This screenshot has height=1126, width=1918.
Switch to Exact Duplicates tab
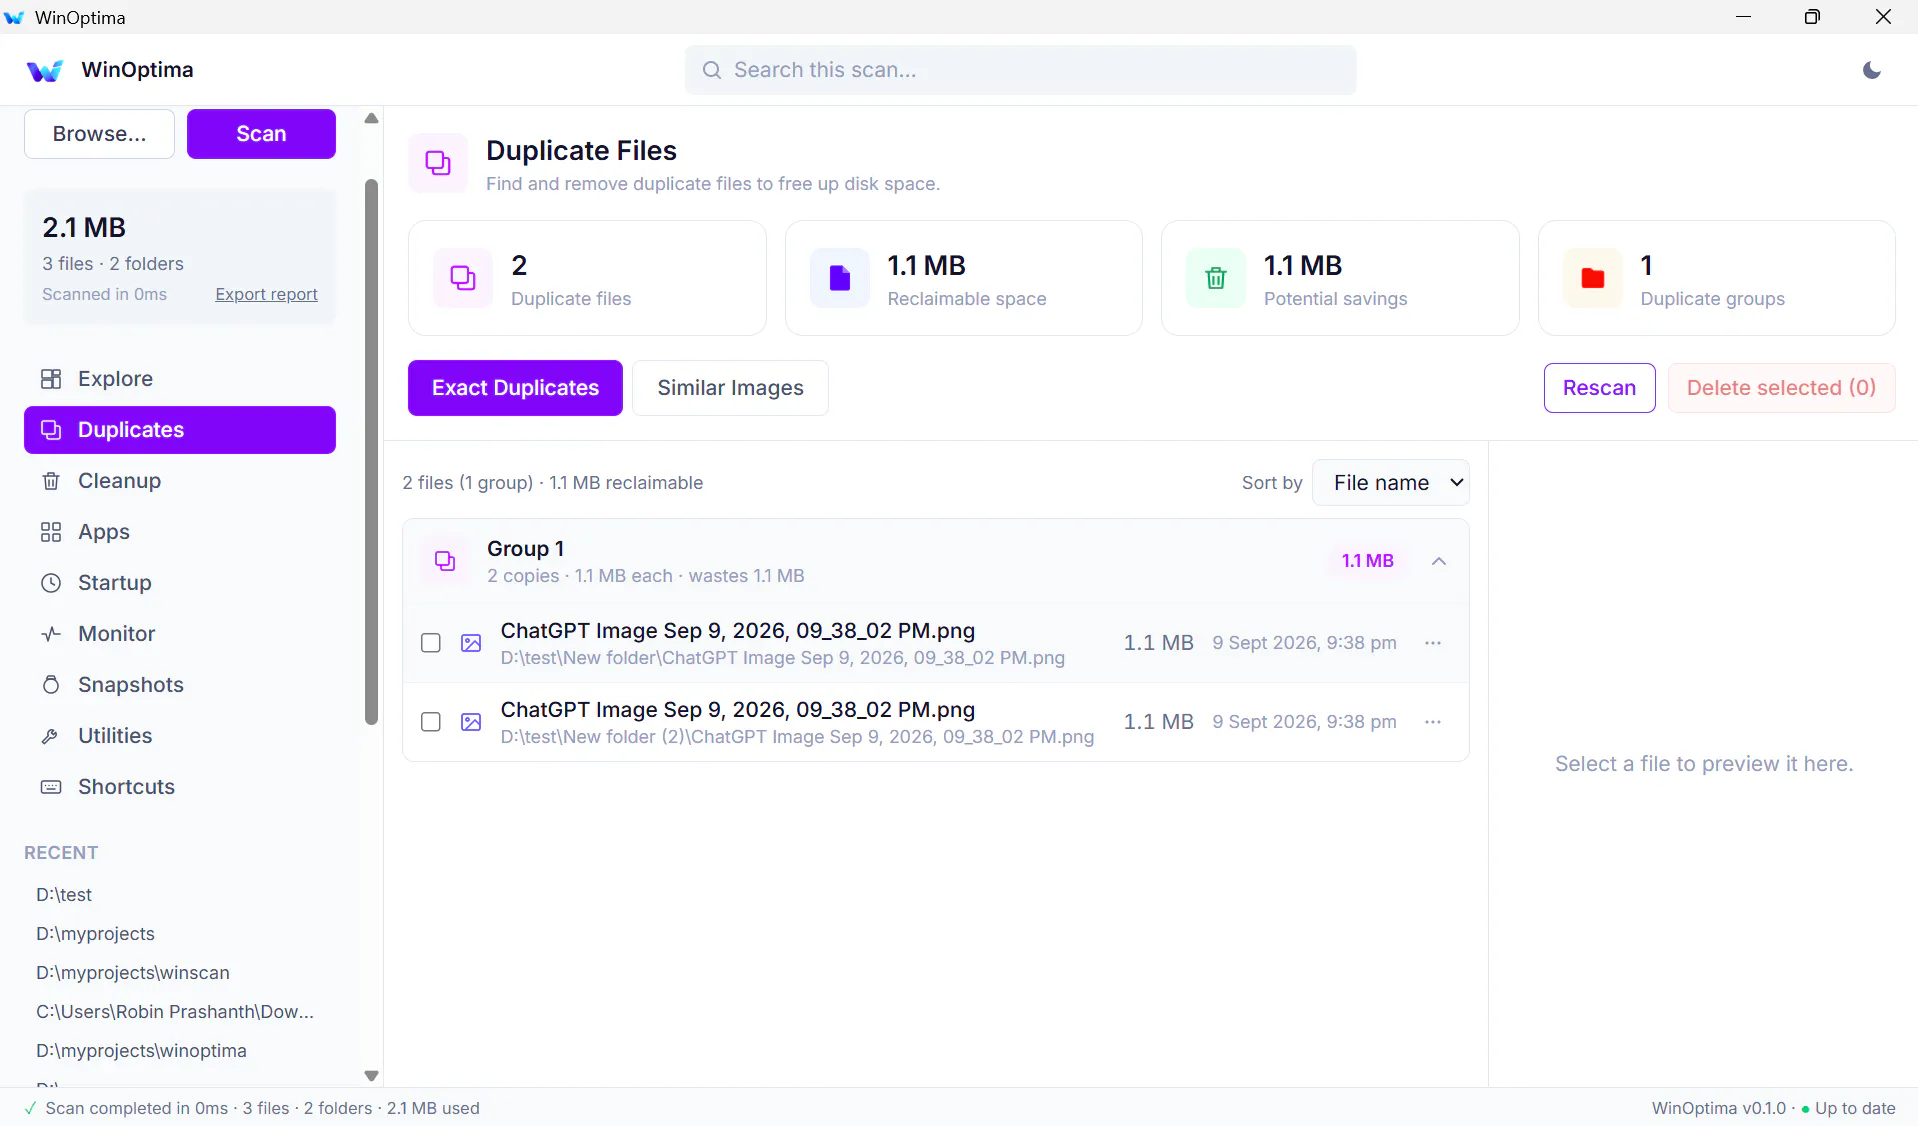(x=515, y=388)
